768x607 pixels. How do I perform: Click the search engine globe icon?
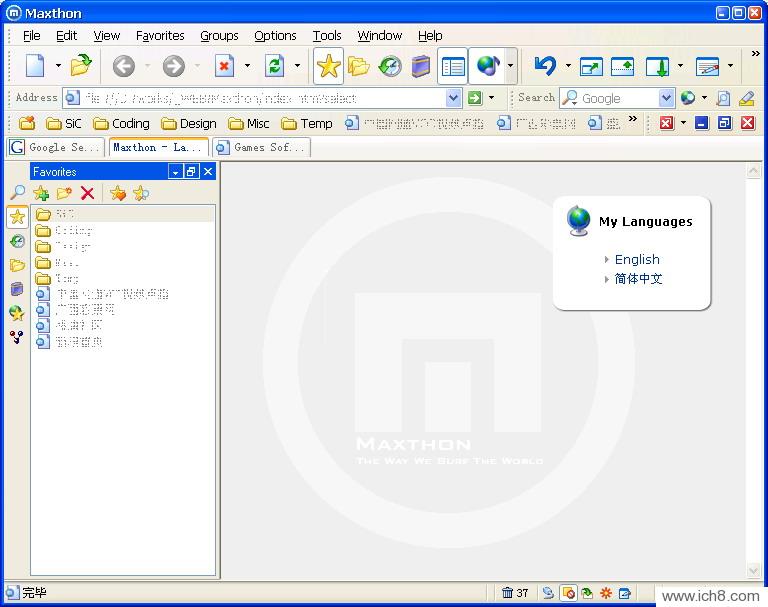(688, 98)
